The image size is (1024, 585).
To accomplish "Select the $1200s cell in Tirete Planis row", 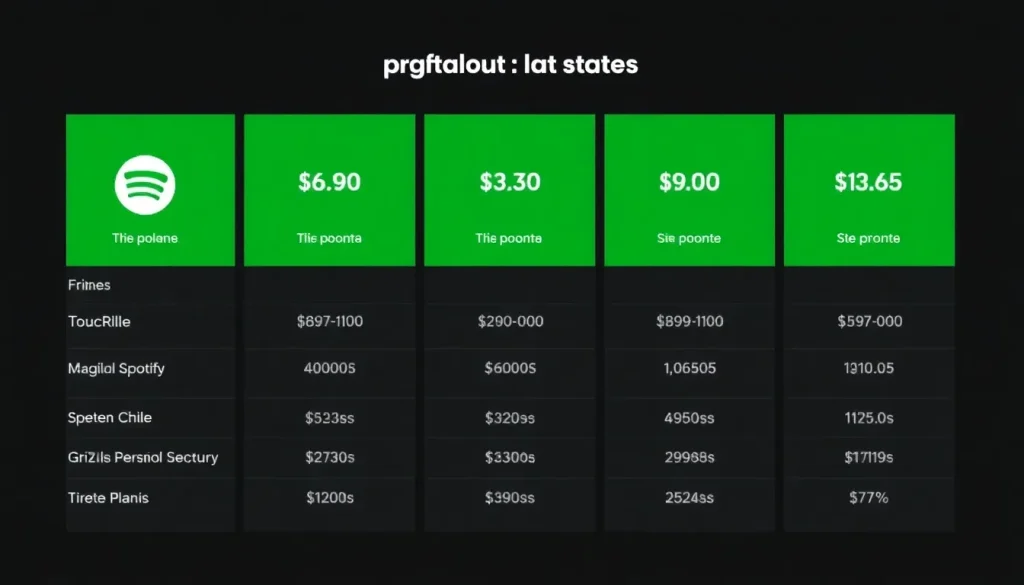I will (x=330, y=498).
